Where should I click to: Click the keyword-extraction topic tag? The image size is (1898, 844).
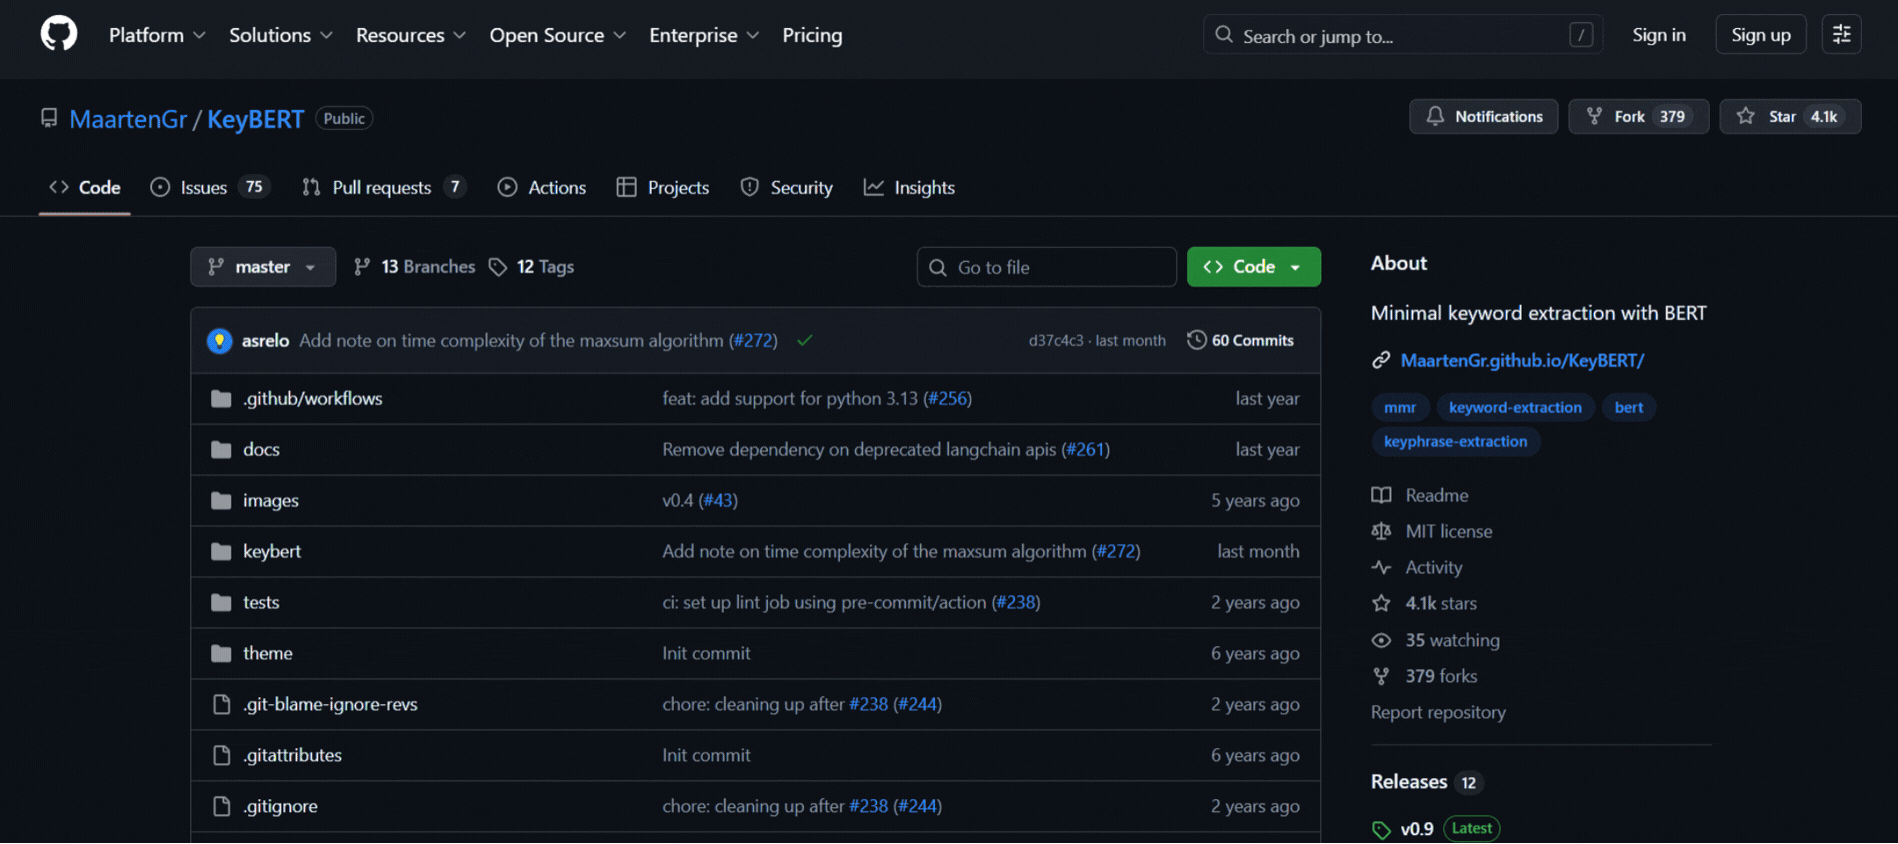1514,408
